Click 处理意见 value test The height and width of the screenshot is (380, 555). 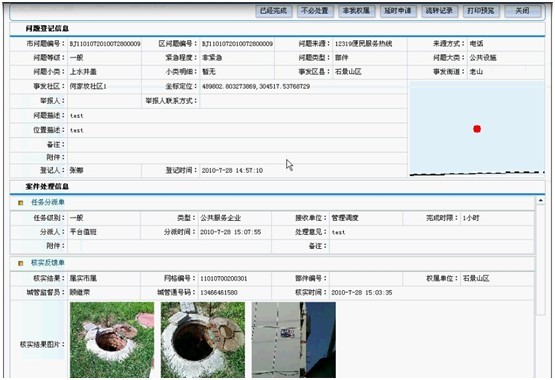click(338, 232)
